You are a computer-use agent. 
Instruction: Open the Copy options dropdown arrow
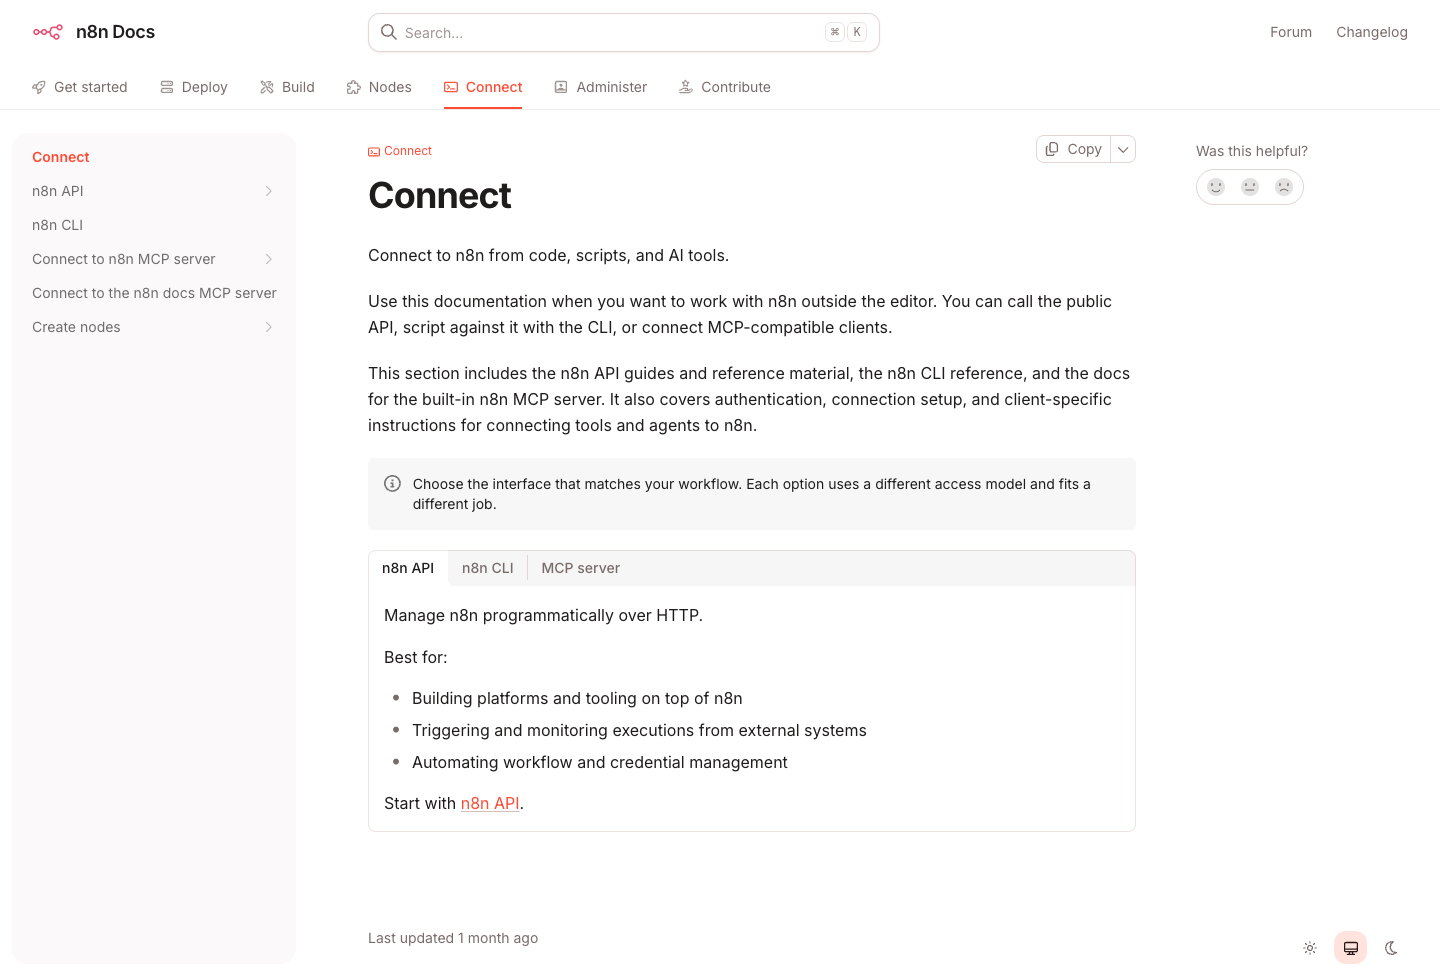coord(1123,149)
